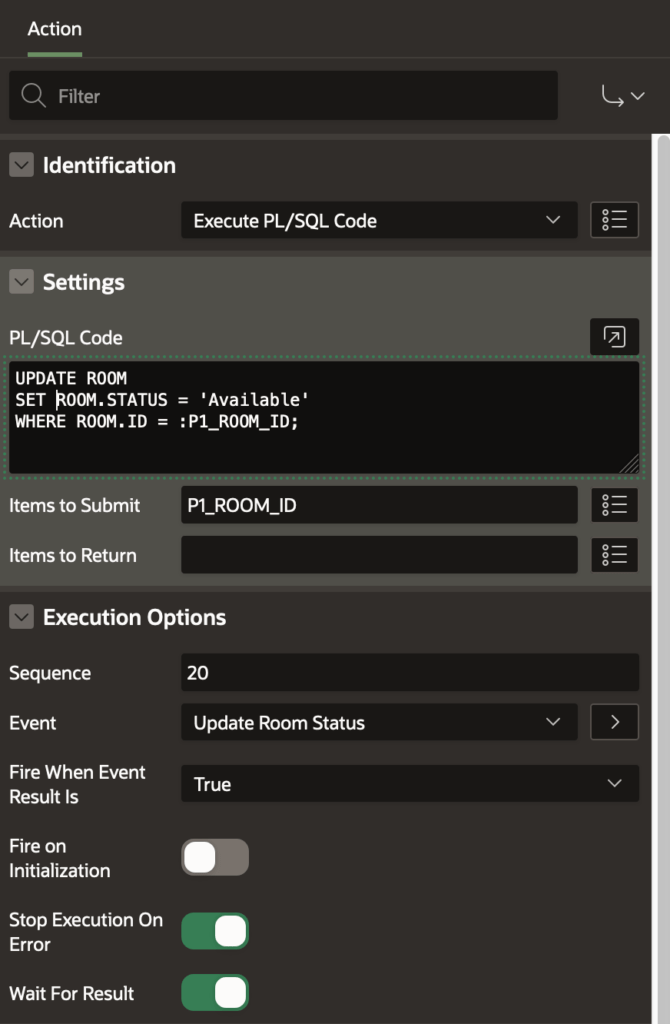
Task: Open the Action type dropdown
Action: pyautogui.click(x=379, y=220)
